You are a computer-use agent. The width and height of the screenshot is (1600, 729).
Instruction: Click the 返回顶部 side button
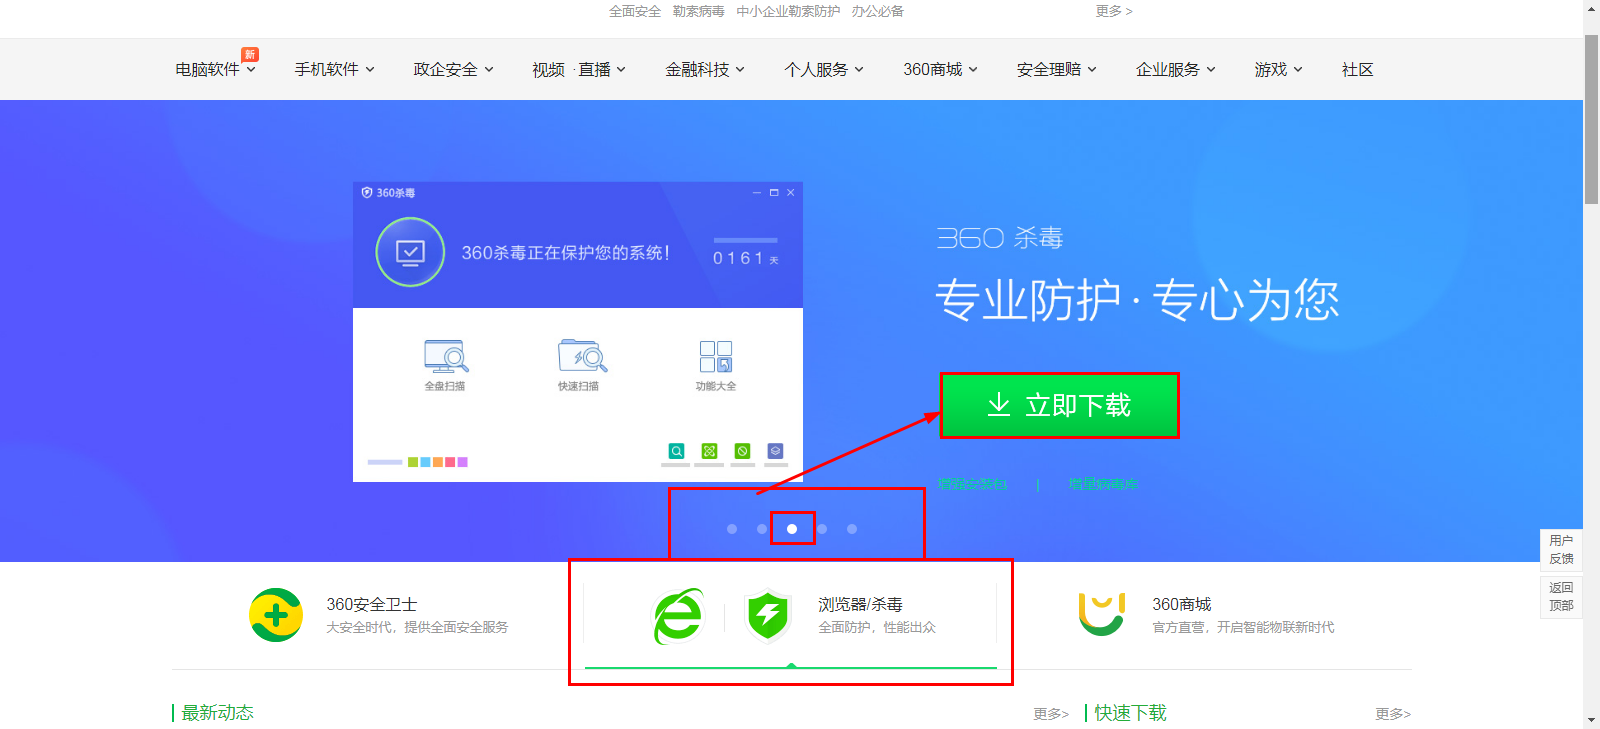click(x=1561, y=597)
